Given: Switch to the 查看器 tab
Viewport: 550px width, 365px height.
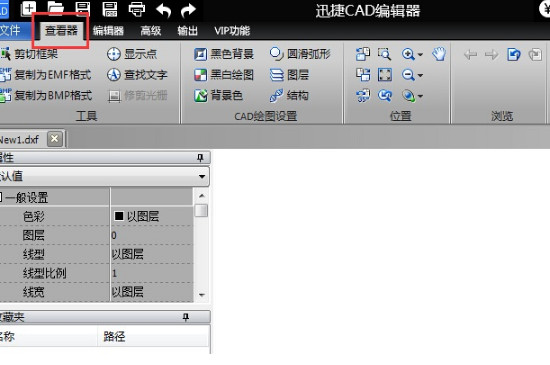Looking at the screenshot, I should [61, 31].
